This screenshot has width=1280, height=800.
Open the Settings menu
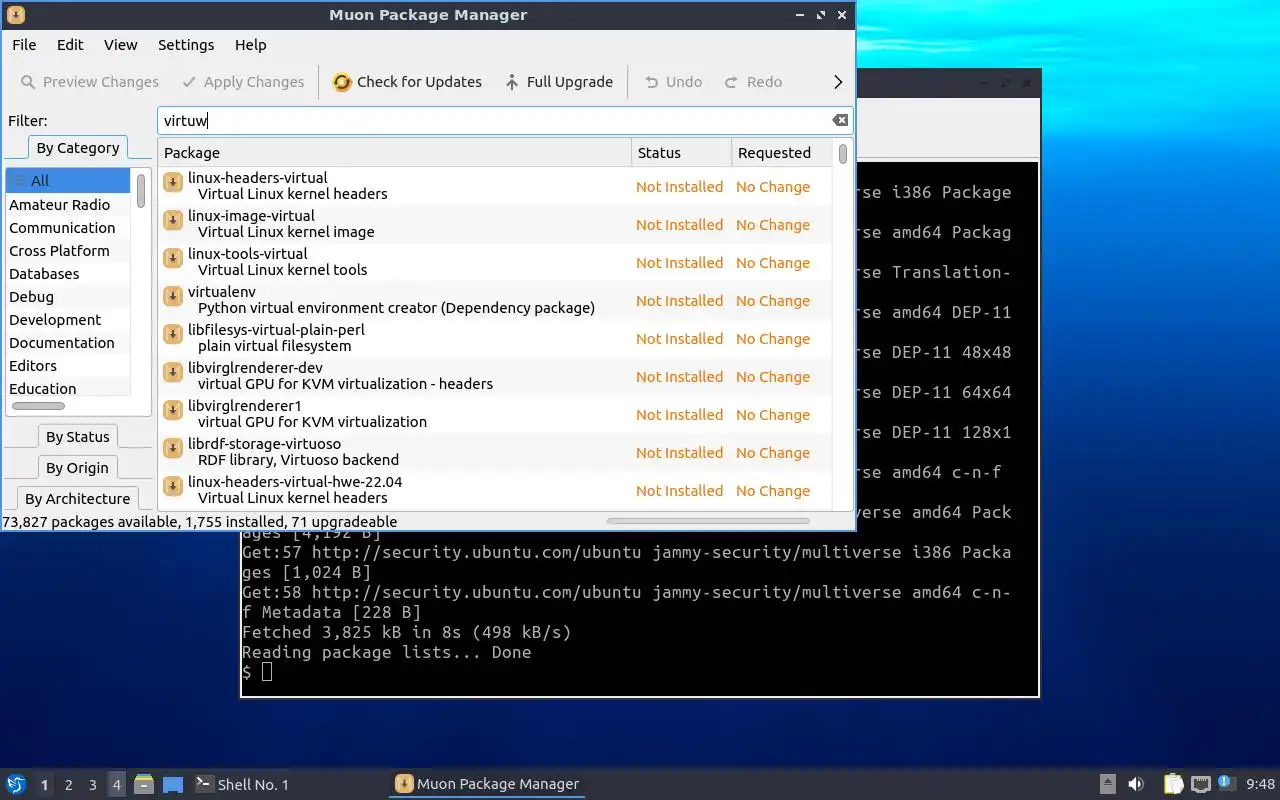pos(186,44)
